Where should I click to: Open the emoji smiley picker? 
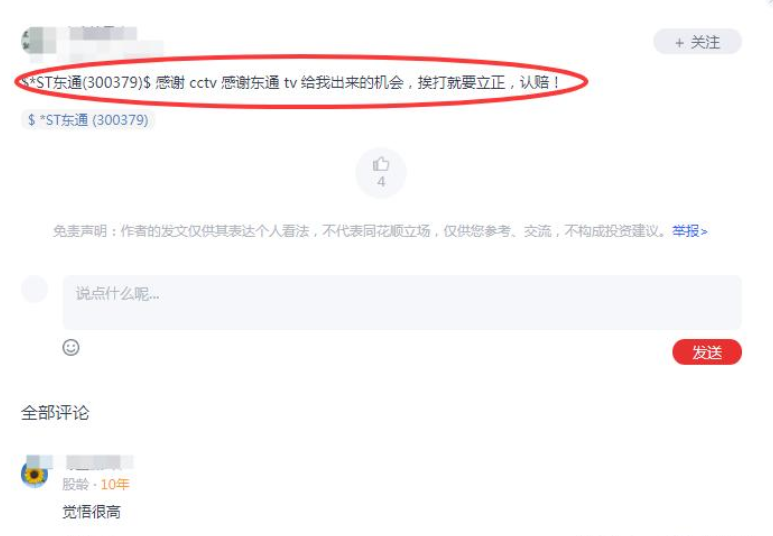tap(71, 348)
